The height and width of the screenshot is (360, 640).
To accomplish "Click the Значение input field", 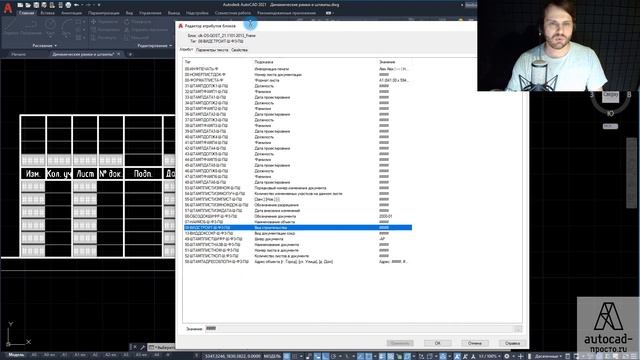I will tap(358, 329).
